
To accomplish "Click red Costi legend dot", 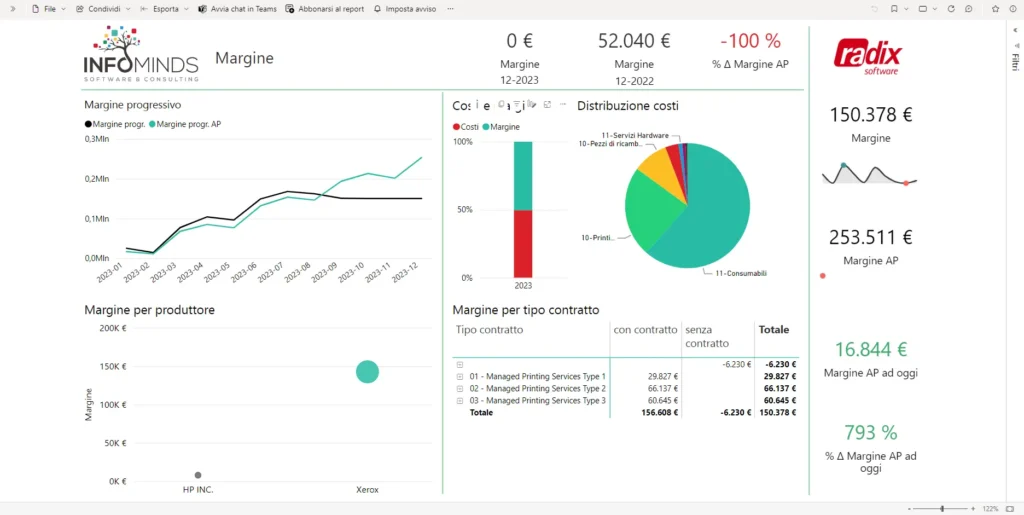I will click(456, 127).
